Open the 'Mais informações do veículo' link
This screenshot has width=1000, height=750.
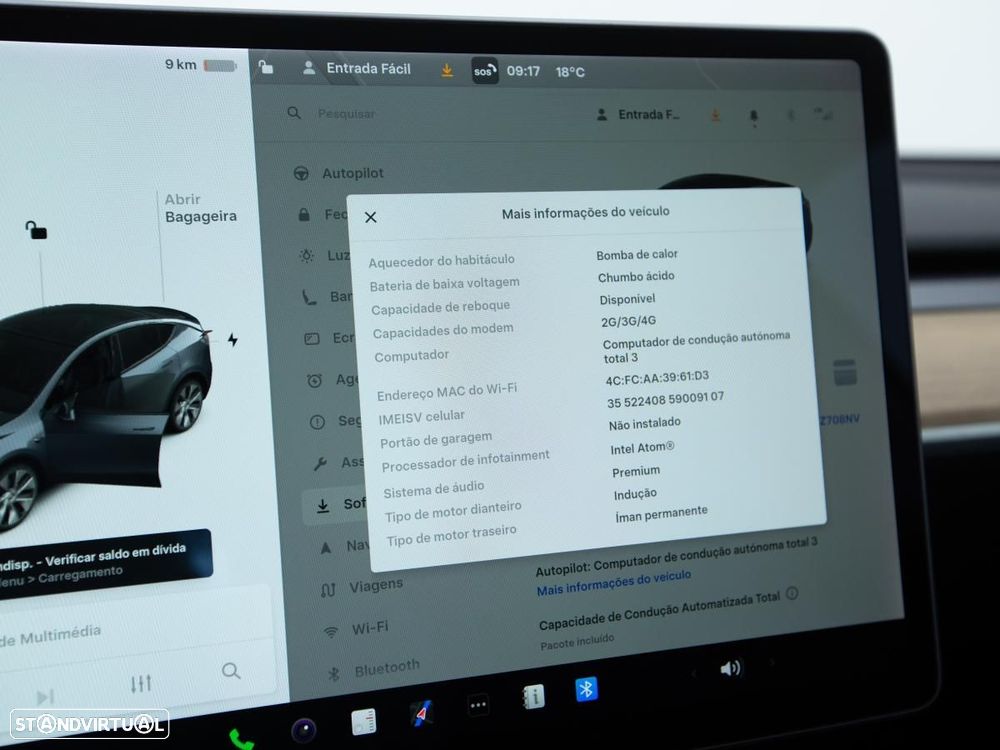click(x=614, y=582)
